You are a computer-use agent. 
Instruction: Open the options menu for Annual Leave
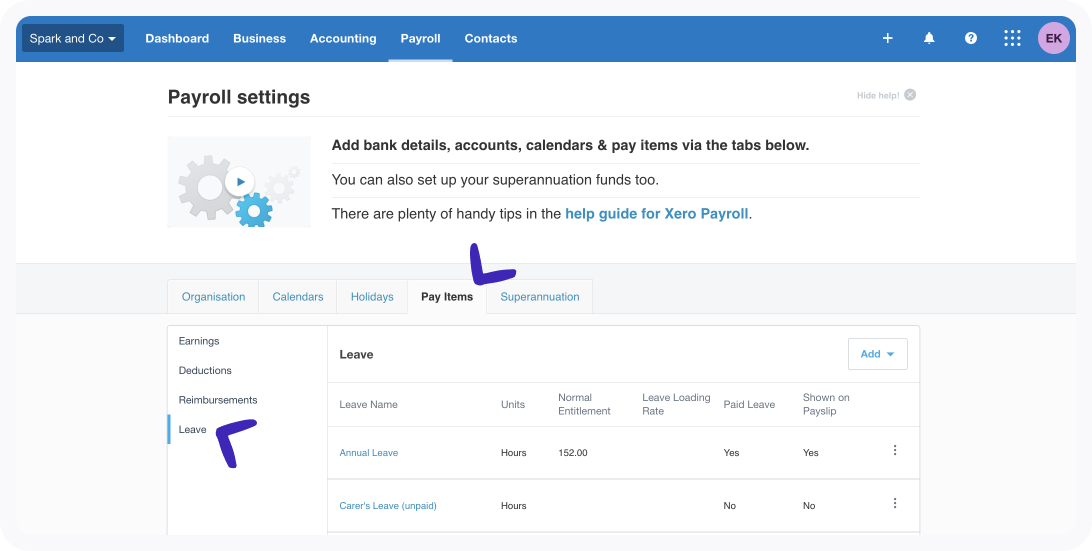tap(895, 451)
